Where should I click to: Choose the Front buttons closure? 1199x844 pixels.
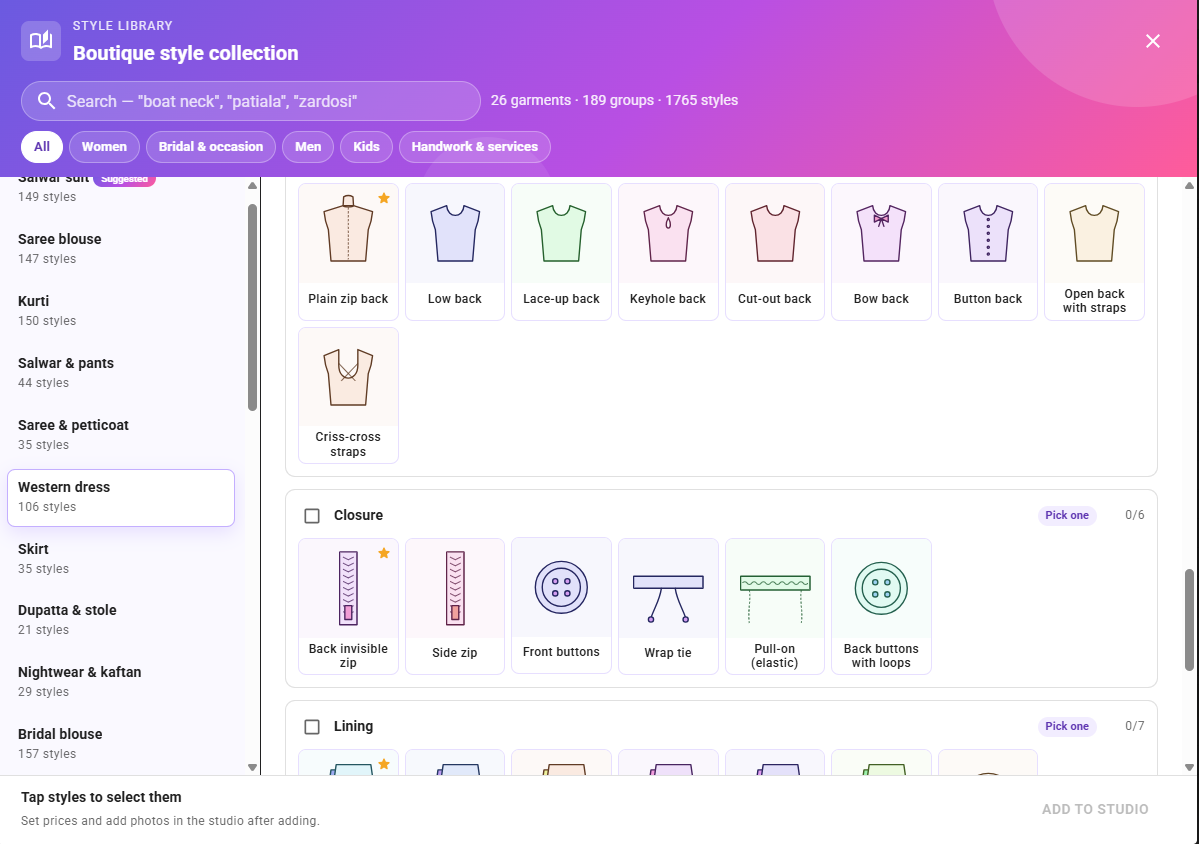(x=561, y=605)
